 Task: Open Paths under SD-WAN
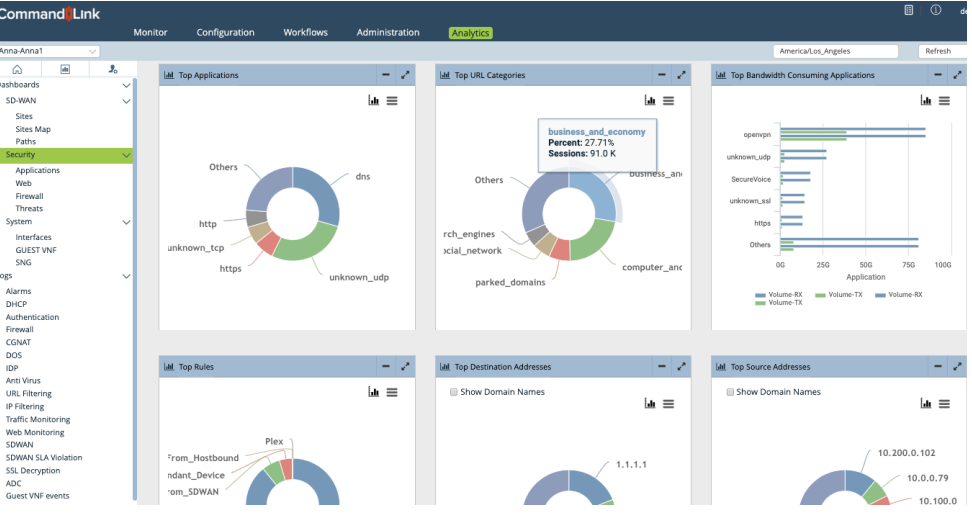(x=25, y=141)
